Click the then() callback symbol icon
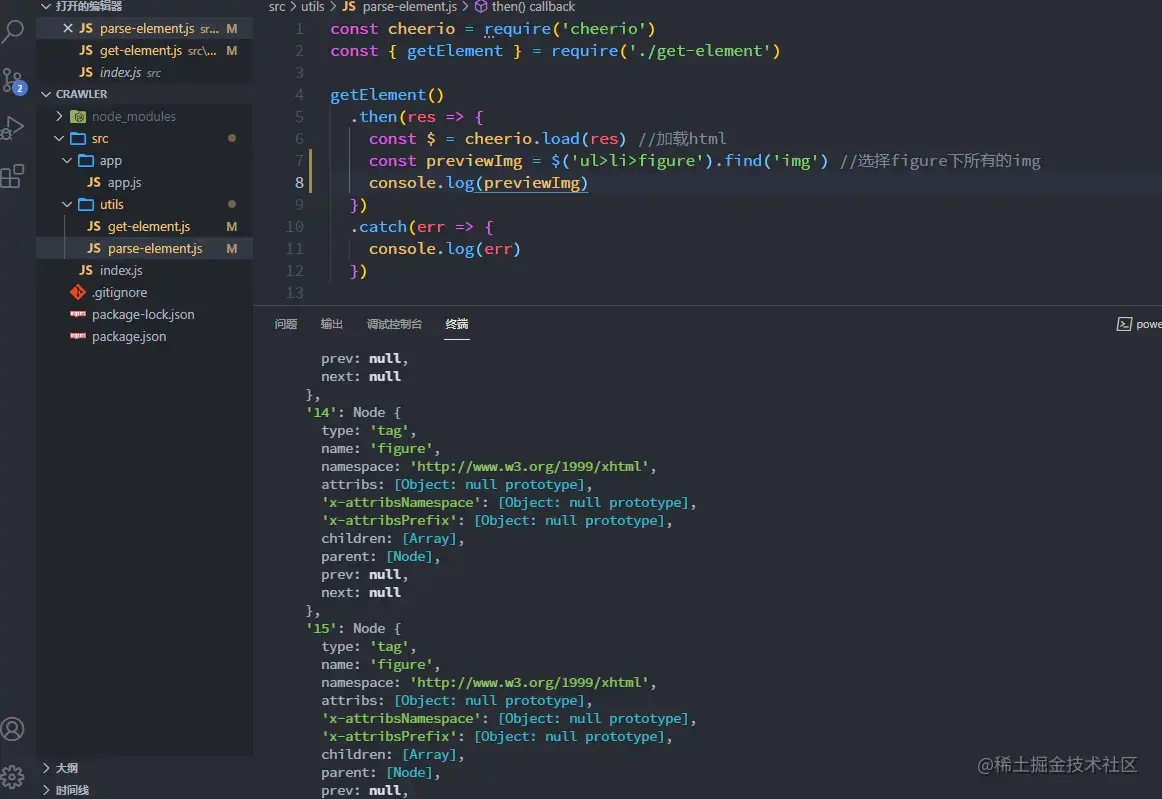 pyautogui.click(x=481, y=7)
